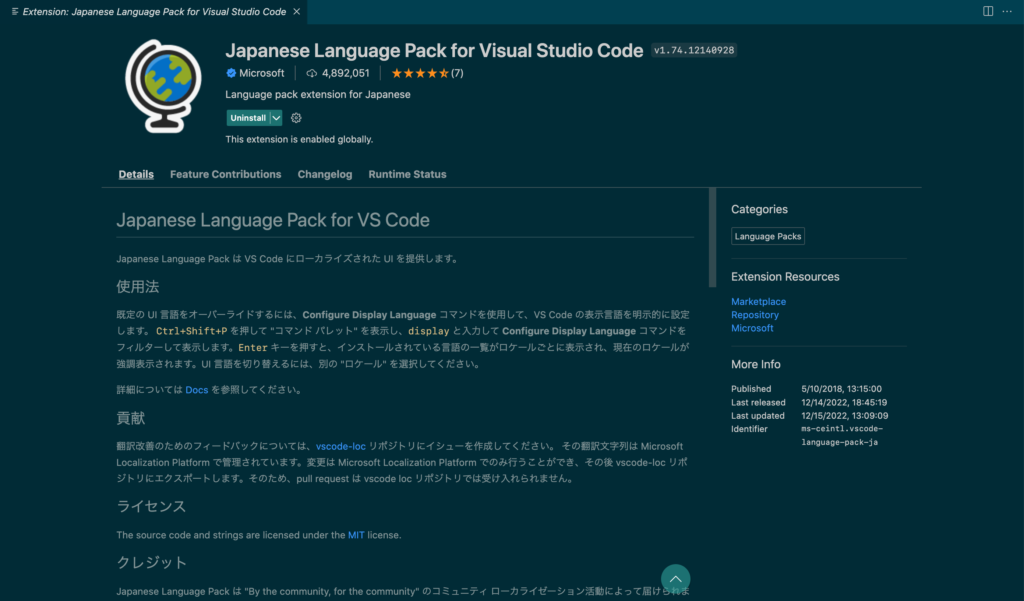Screen dimensions: 1024x601
Task: Switch to the Feature Contributions tab
Action: pos(225,174)
